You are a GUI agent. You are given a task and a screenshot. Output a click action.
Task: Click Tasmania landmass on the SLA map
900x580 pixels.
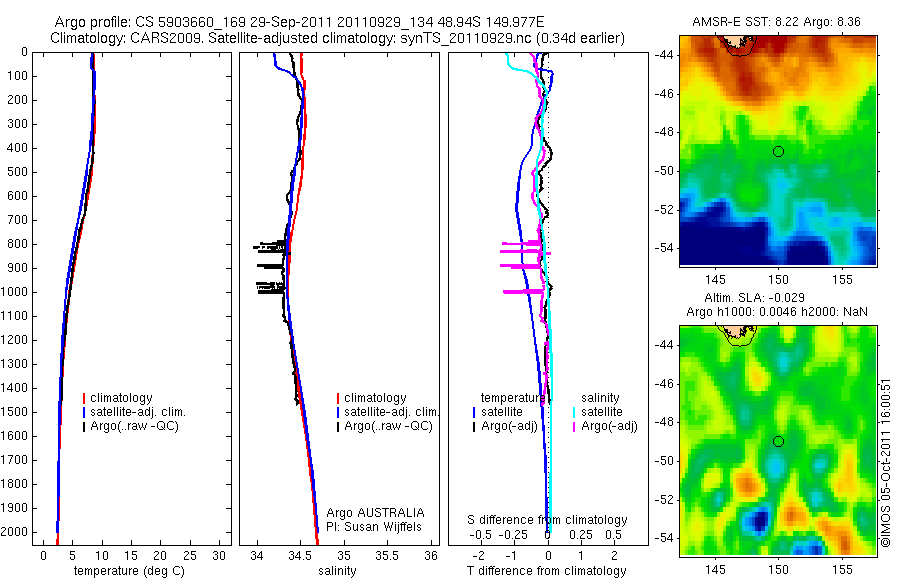[738, 332]
